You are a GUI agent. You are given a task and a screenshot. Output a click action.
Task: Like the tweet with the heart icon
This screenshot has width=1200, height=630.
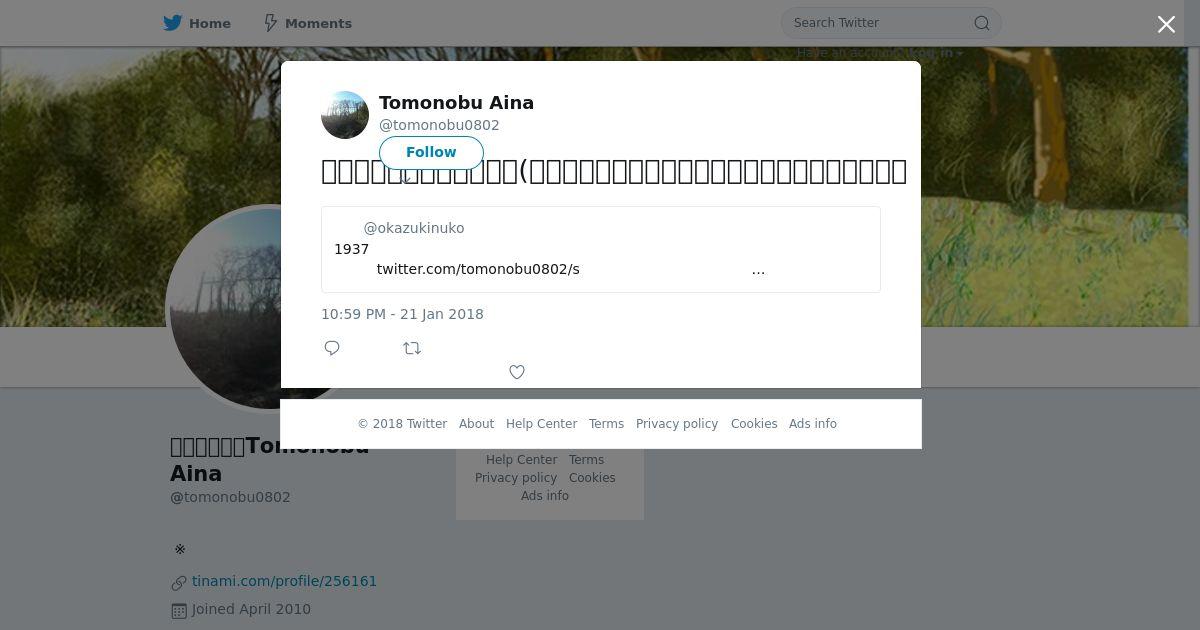pyautogui.click(x=517, y=372)
